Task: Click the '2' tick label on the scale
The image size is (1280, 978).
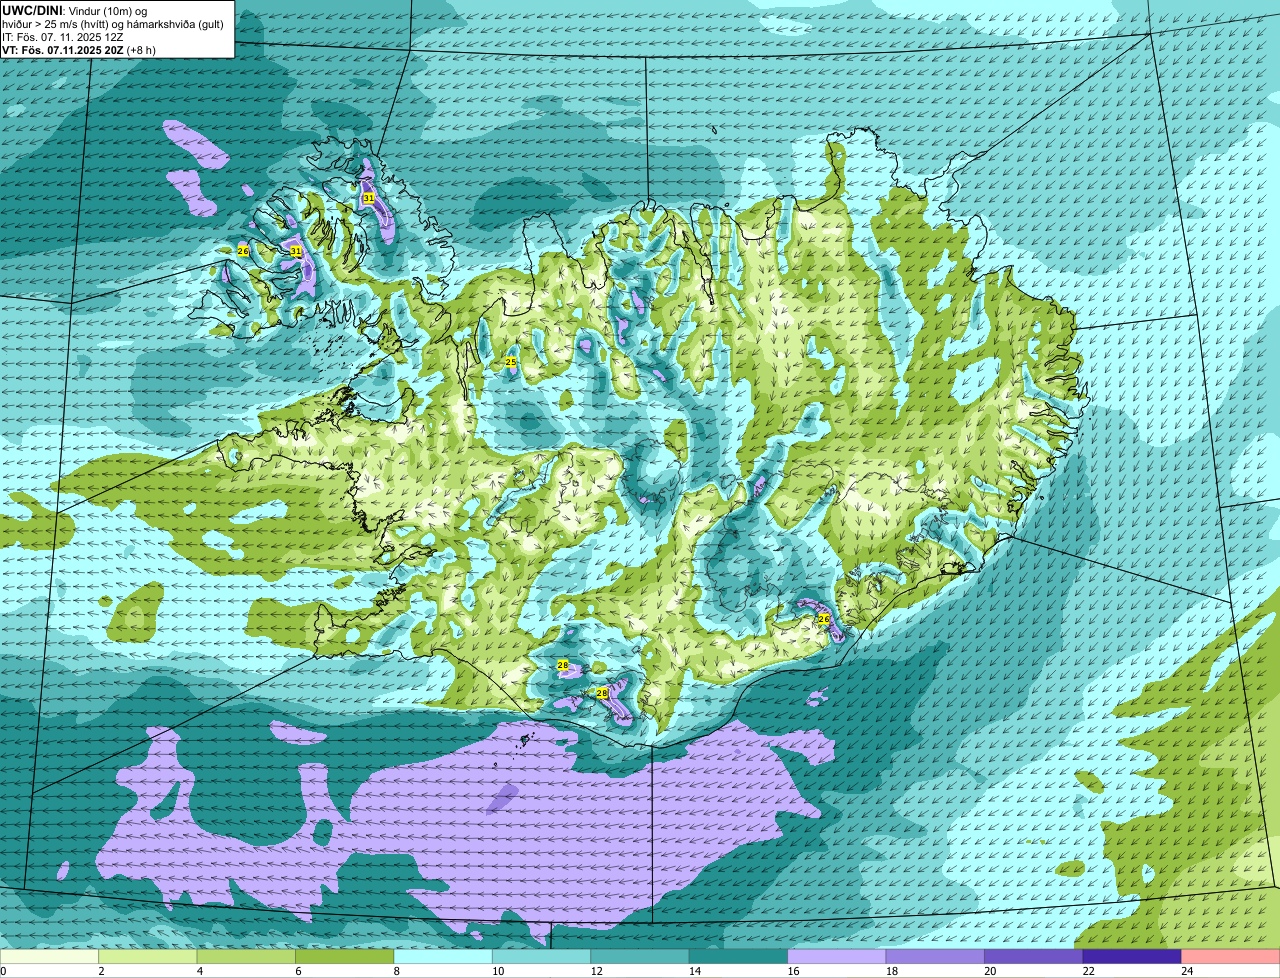Action: [101, 971]
